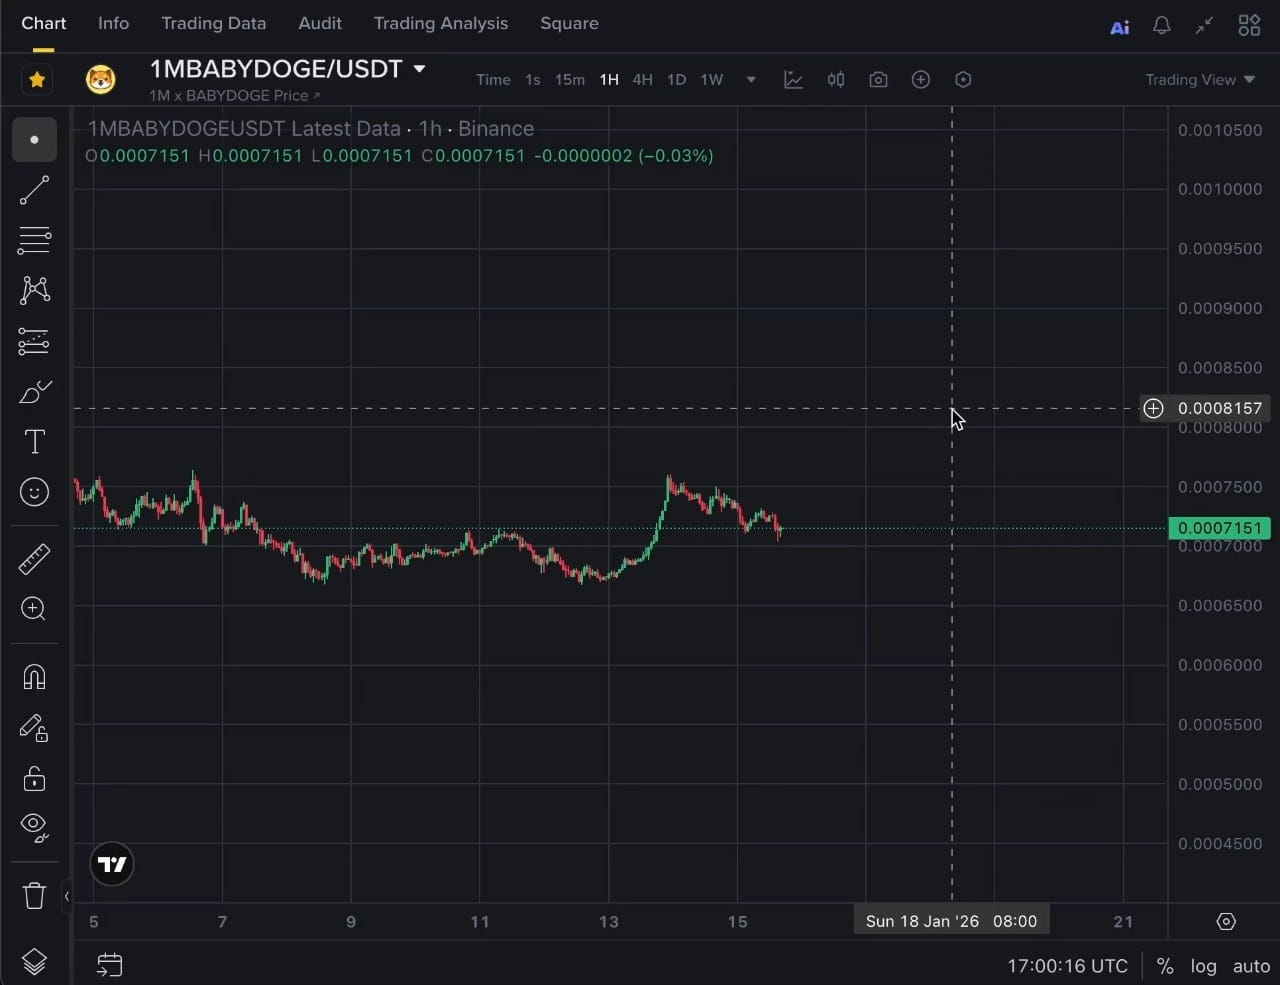Expand the extra timeframes dropdown arrow
Image resolution: width=1280 pixels, height=985 pixels.
pos(750,79)
